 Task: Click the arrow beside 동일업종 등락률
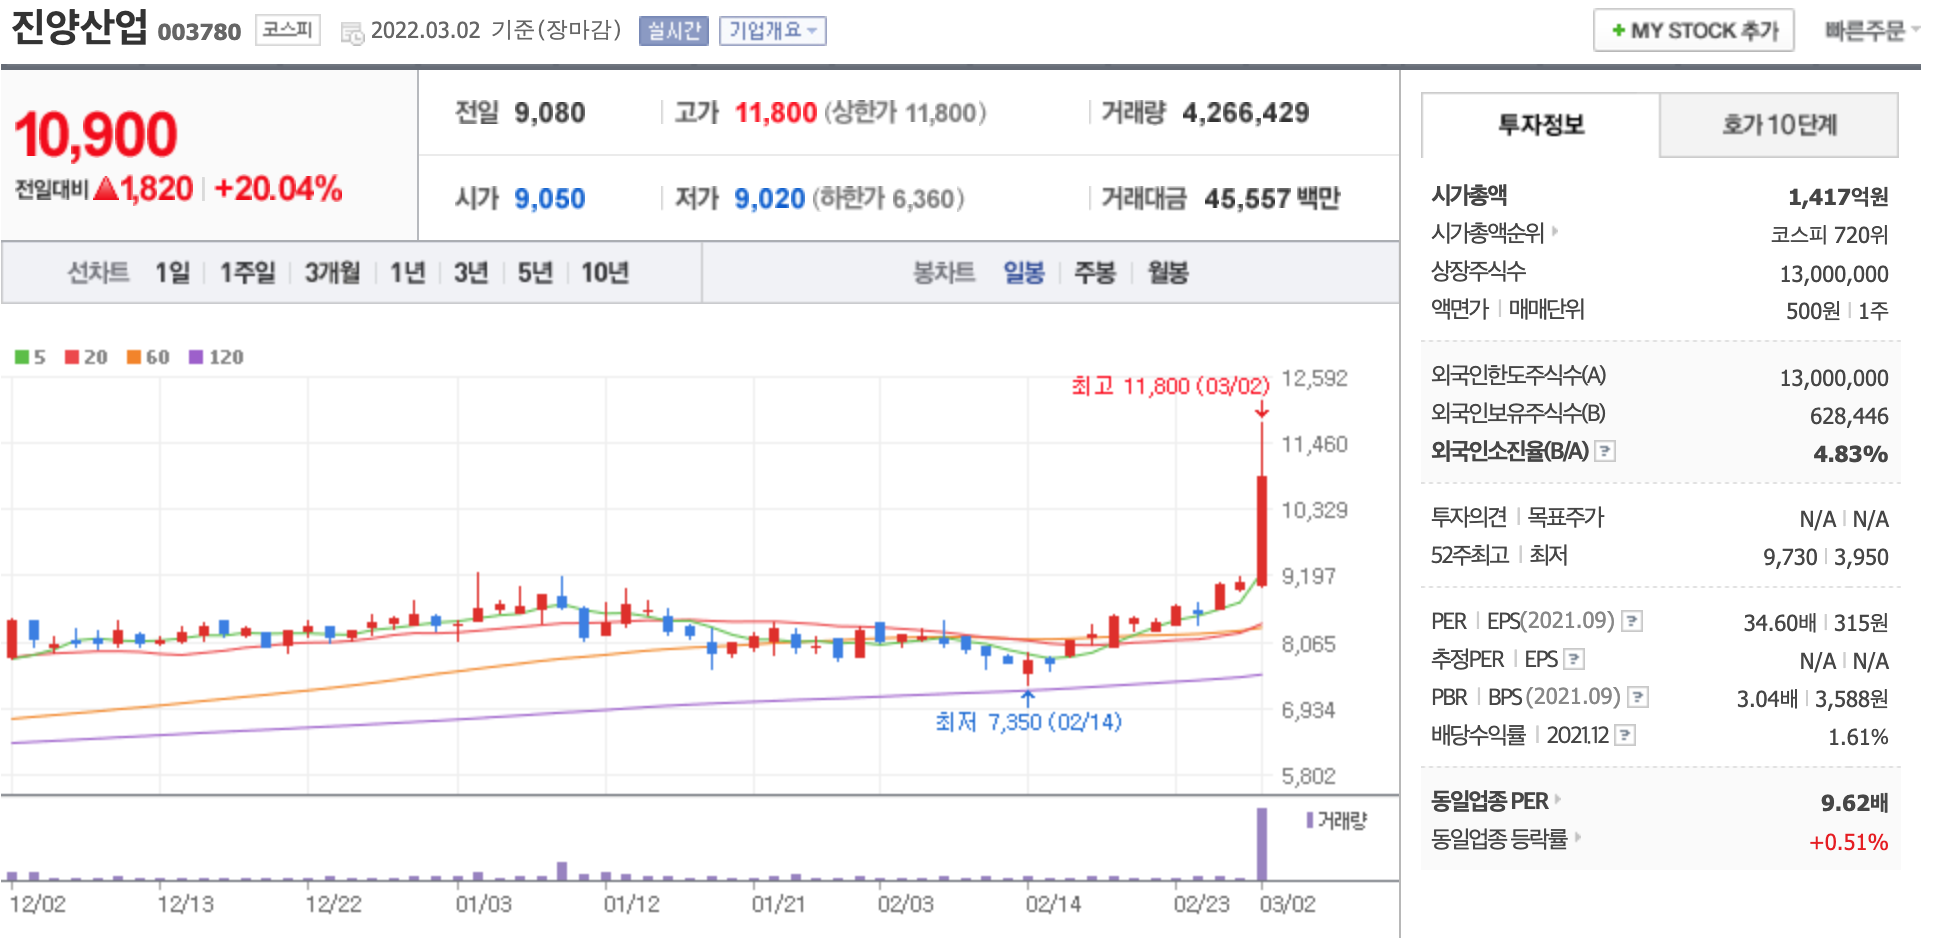[x=1578, y=837]
